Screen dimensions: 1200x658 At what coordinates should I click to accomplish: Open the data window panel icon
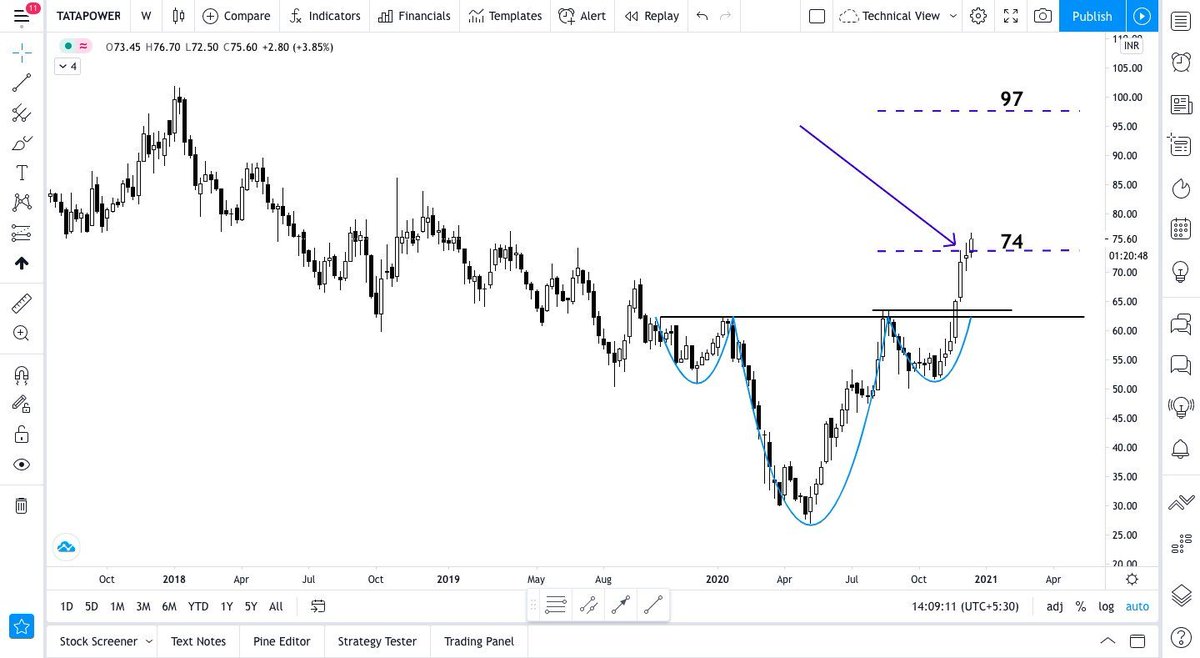[x=1180, y=145]
